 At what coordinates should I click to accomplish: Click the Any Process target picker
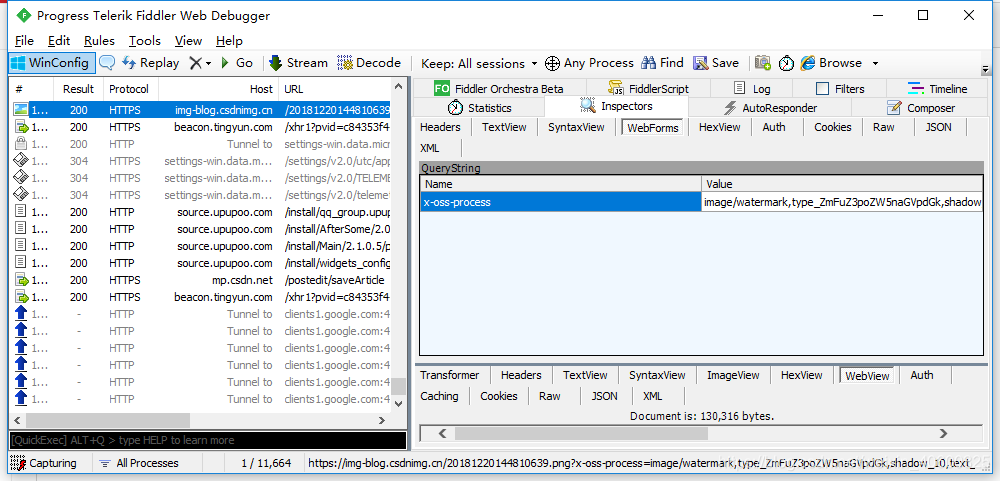click(x=589, y=63)
